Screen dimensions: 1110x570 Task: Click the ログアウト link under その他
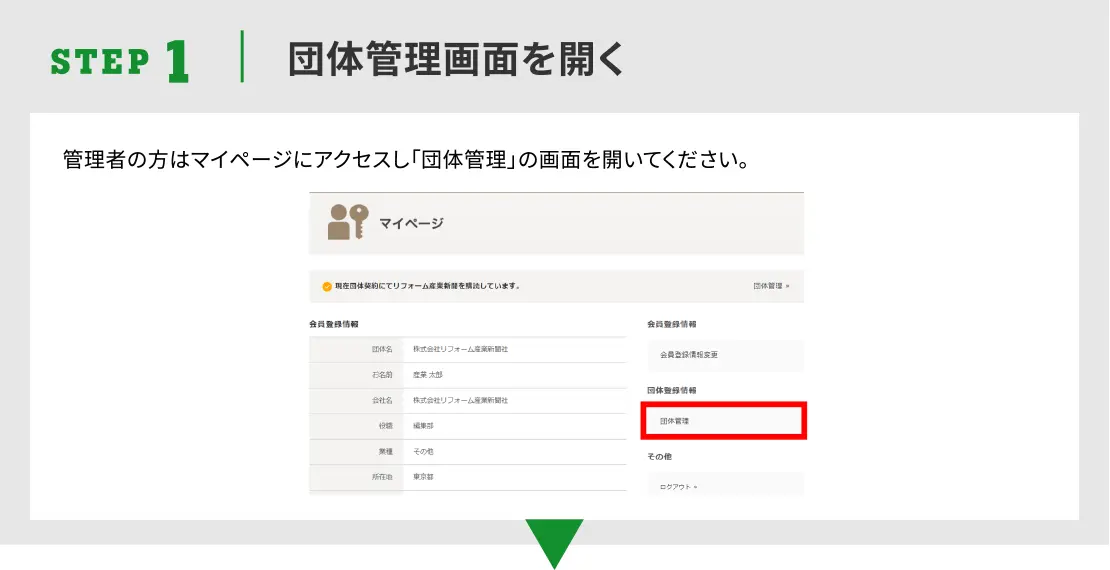click(678, 487)
